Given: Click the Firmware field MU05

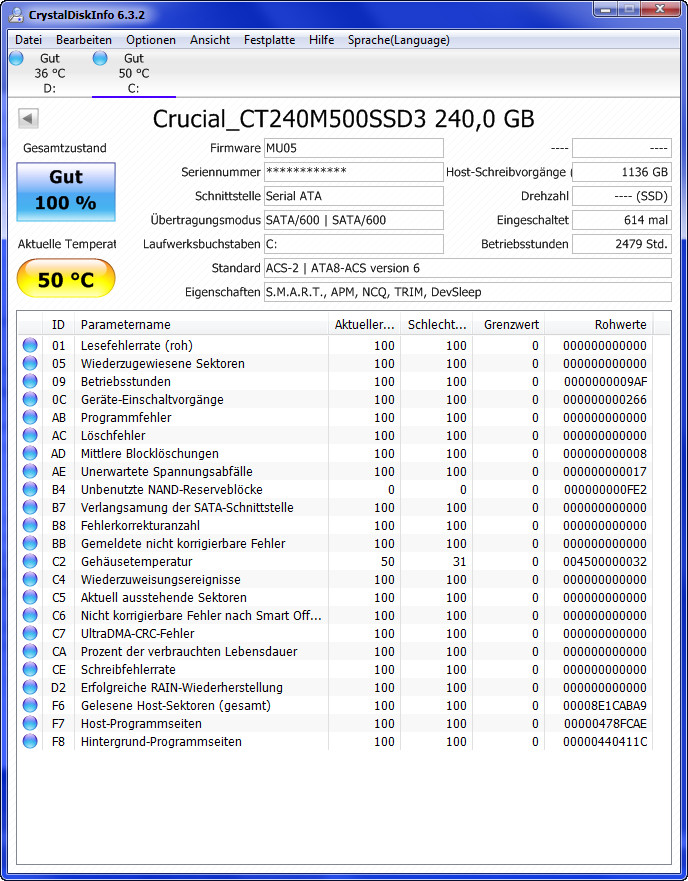Looking at the screenshot, I should (x=354, y=148).
